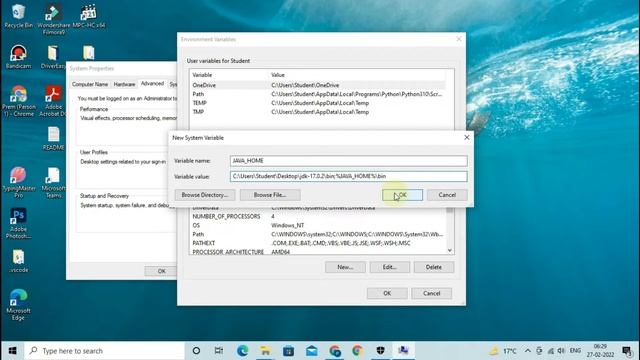
Task: Launch Bandicam from the desktop
Action: 18,57
